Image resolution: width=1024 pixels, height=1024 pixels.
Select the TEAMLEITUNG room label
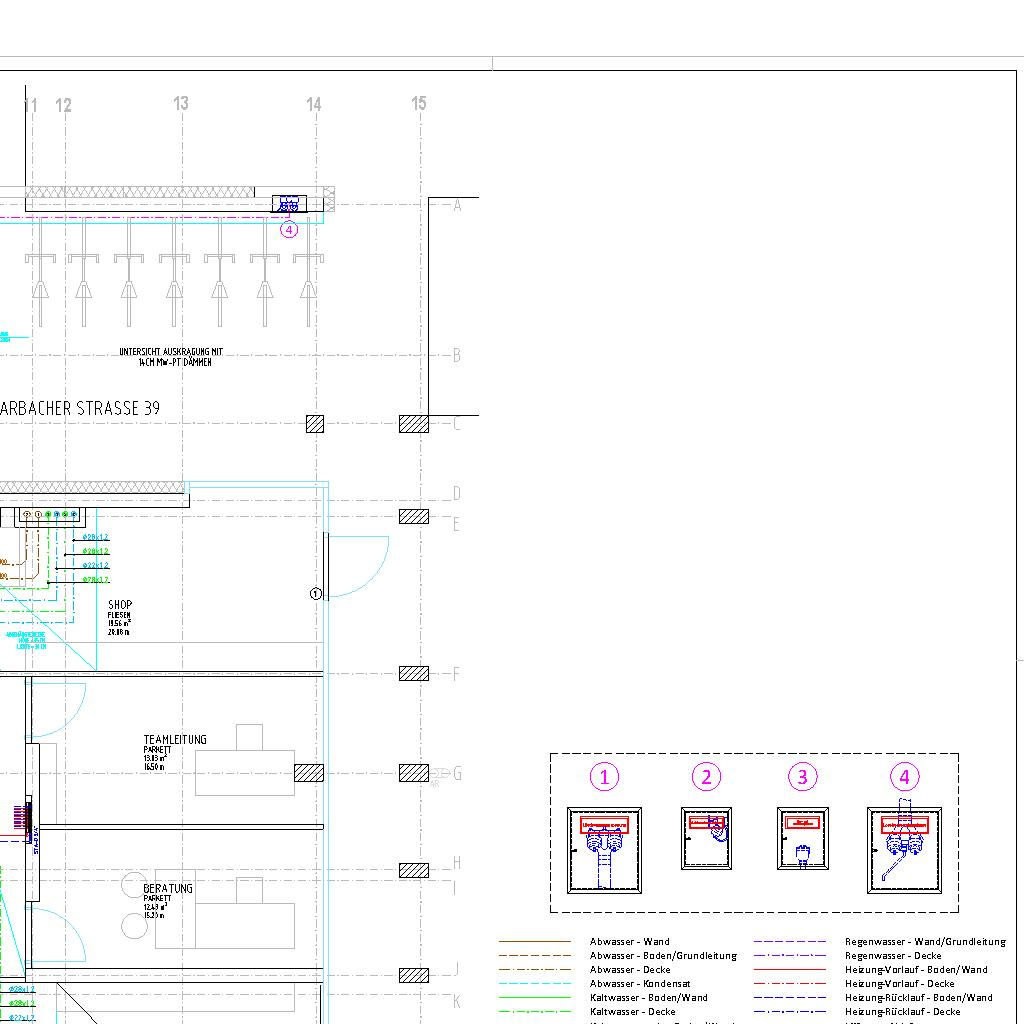[x=175, y=740]
